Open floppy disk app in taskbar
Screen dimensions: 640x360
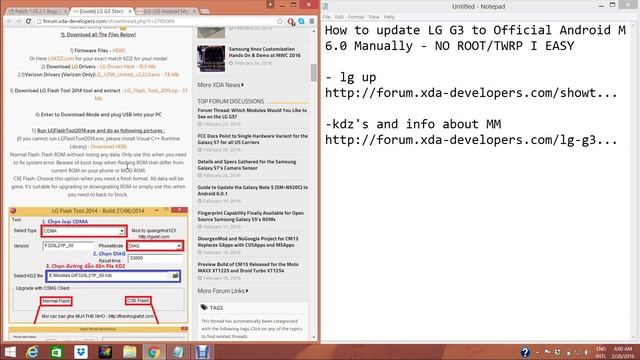(202, 352)
